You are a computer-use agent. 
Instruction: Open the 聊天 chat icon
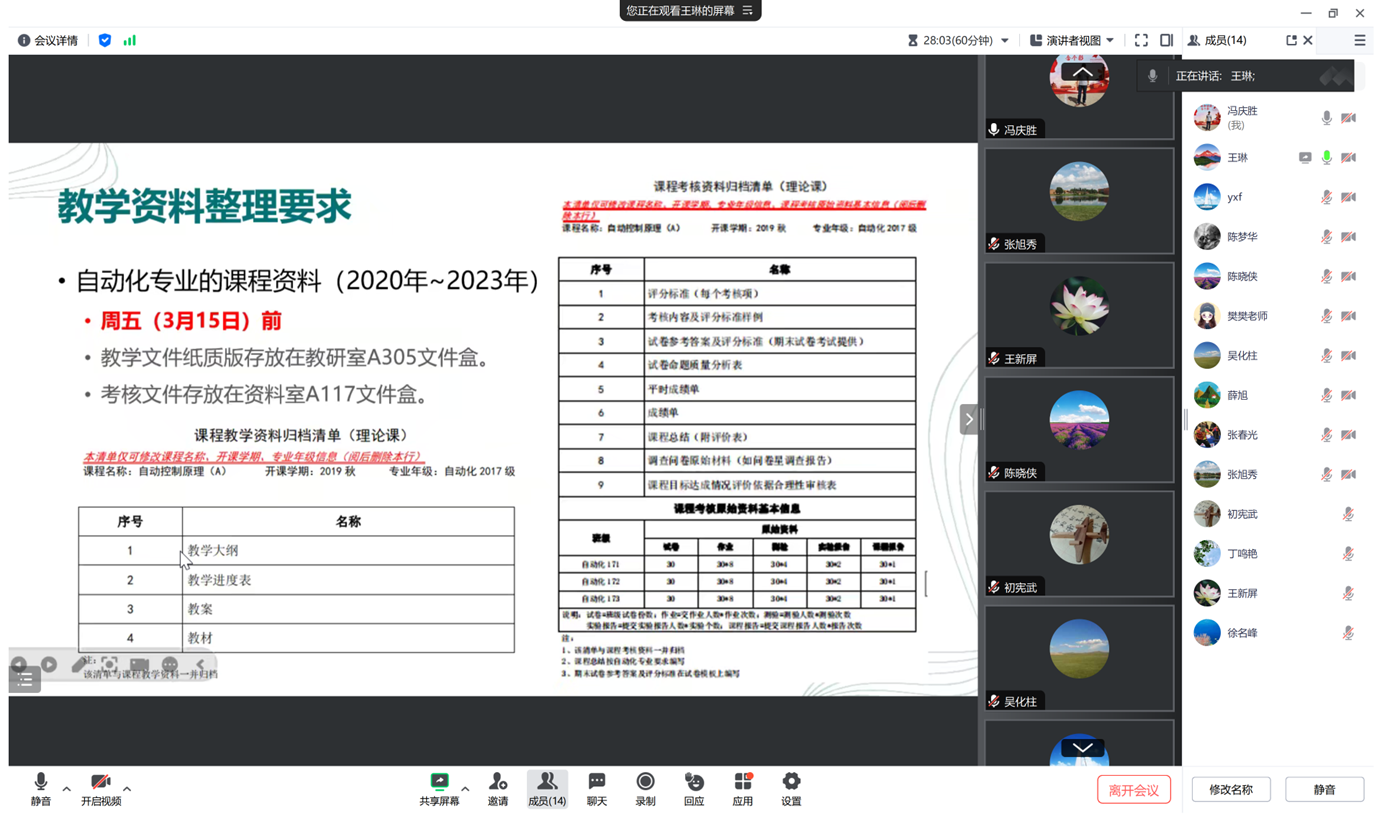click(x=597, y=787)
